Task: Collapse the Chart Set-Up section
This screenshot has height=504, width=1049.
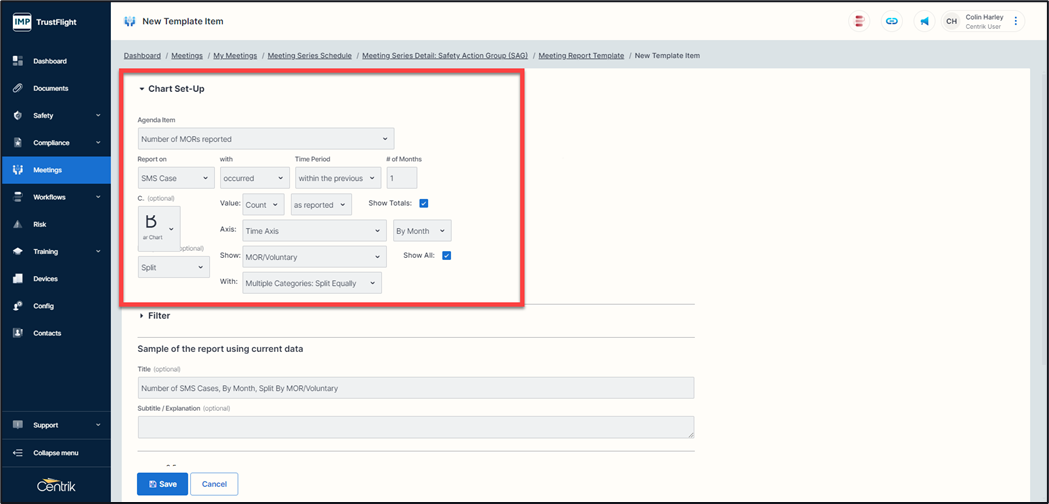Action: coord(171,89)
